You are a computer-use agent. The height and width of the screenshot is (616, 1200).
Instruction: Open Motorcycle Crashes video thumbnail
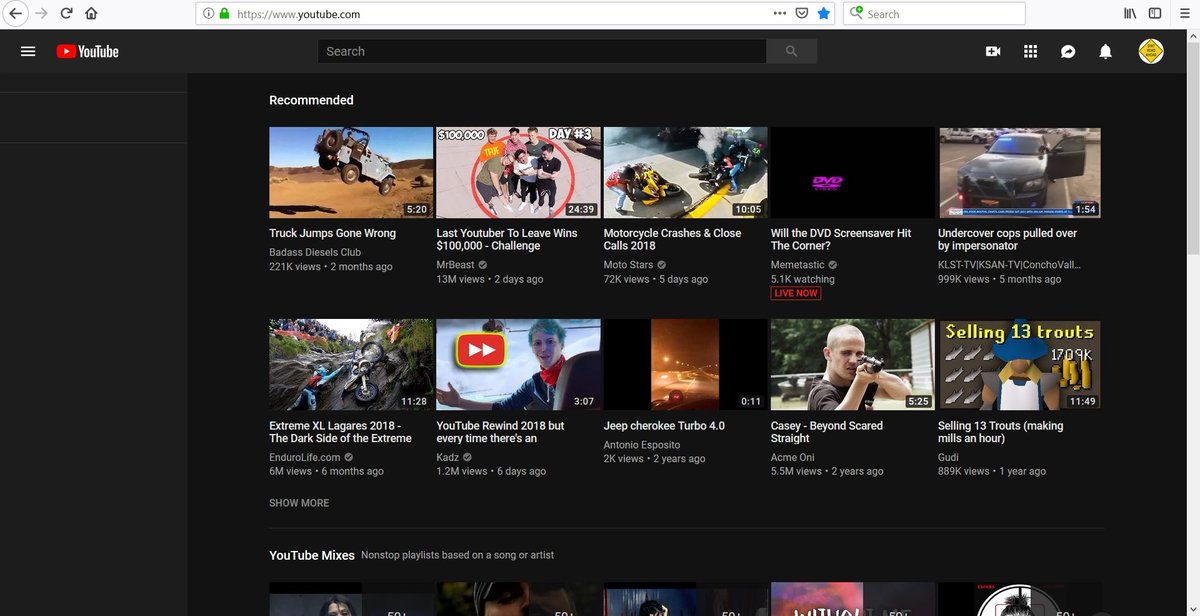685,172
